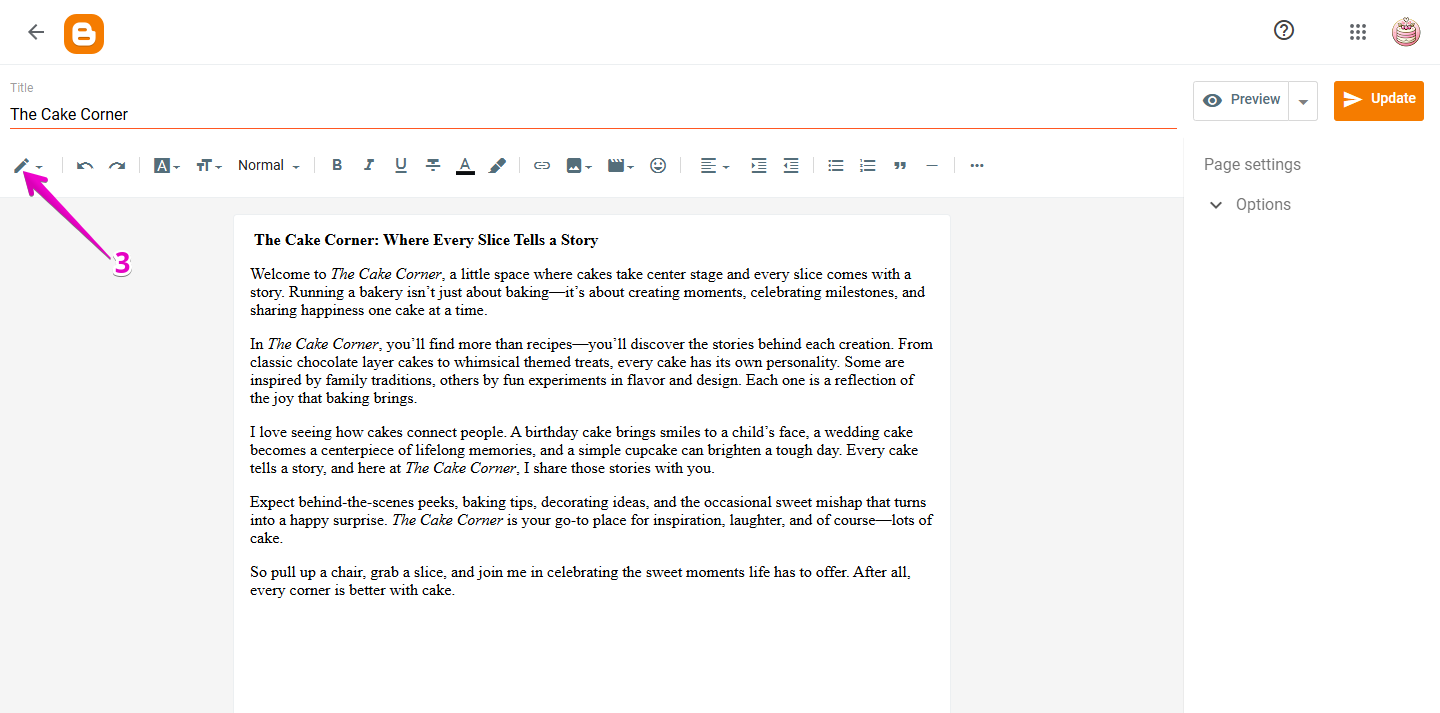Insert an image into the post
This screenshot has height=713, width=1440.
click(x=574, y=165)
